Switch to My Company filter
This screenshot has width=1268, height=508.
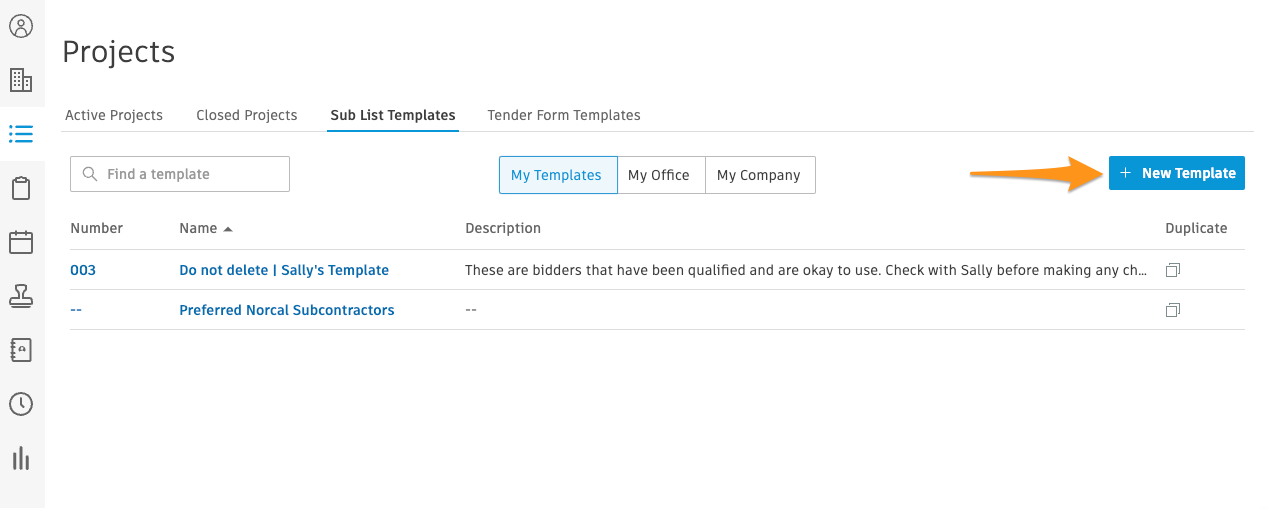pos(758,175)
